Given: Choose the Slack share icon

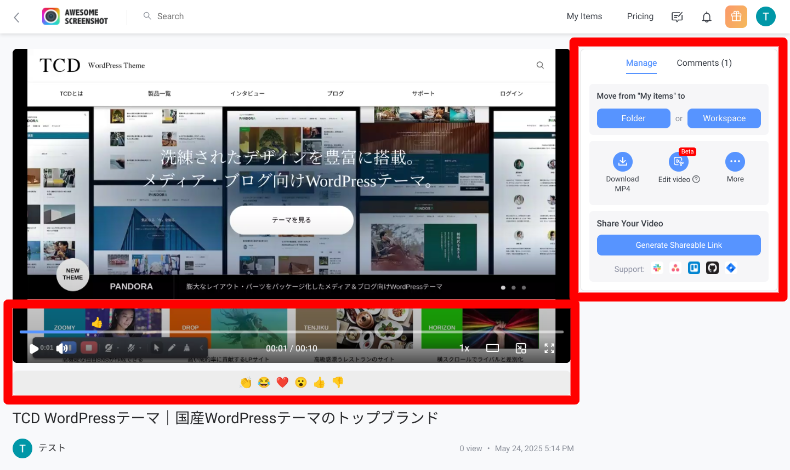Looking at the screenshot, I should [656, 268].
